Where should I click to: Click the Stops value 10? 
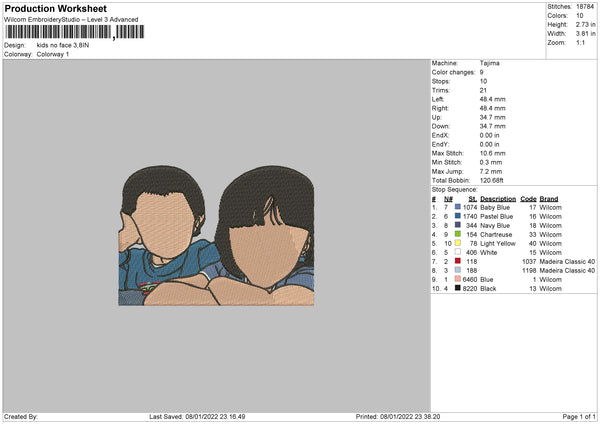click(x=483, y=81)
